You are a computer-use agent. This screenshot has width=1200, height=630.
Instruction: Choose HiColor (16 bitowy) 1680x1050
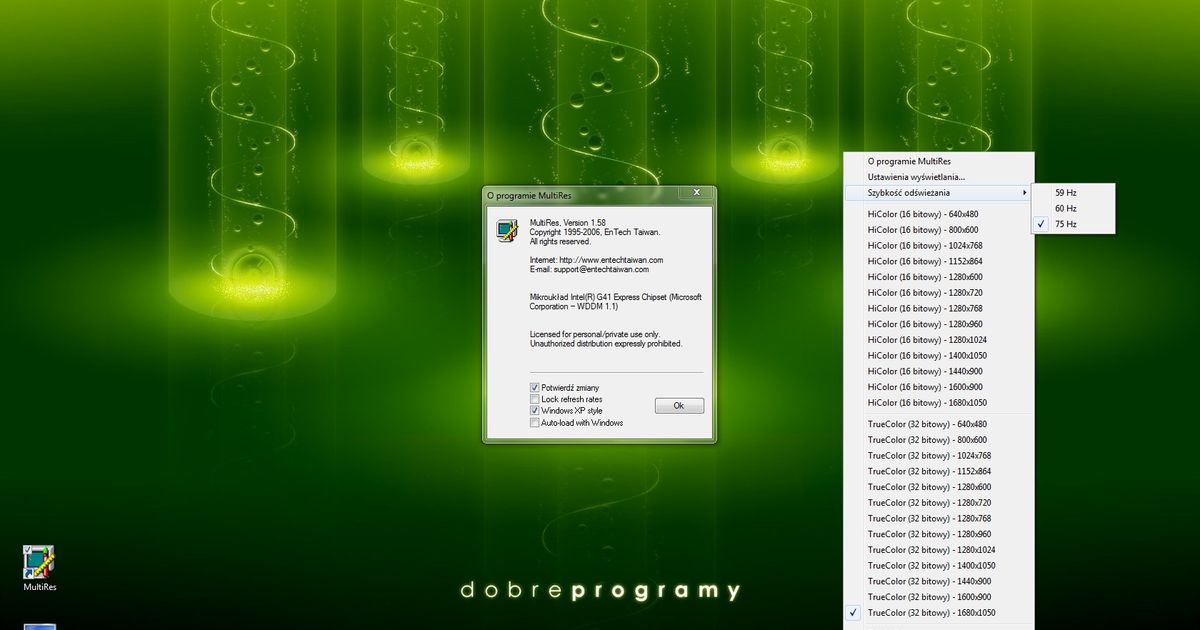point(939,403)
